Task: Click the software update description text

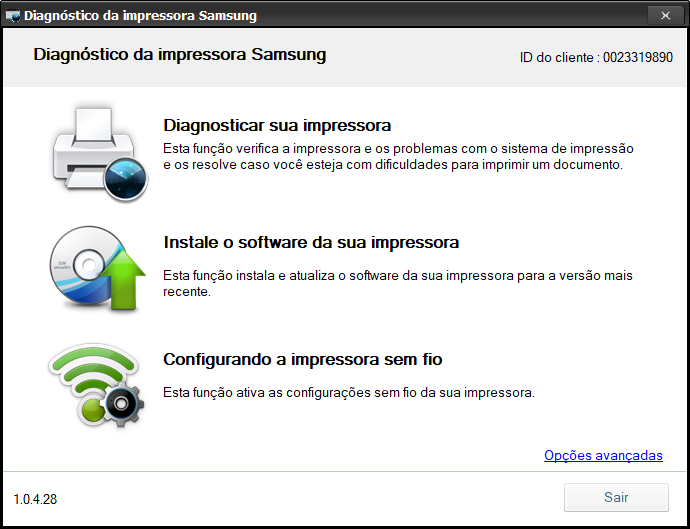Action: click(x=398, y=283)
